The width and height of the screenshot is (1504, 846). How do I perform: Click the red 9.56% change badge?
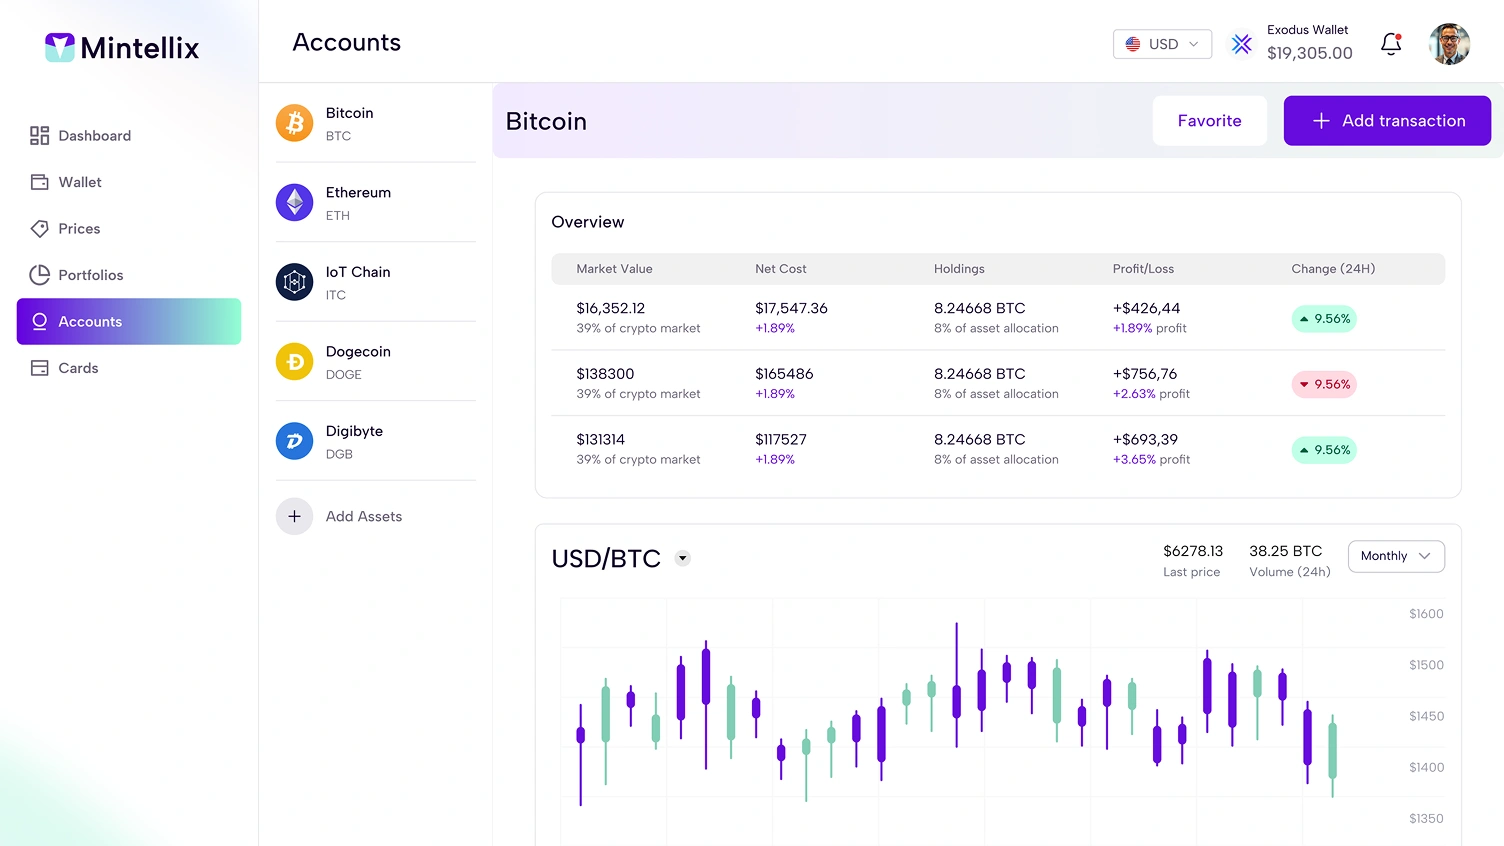click(1323, 384)
